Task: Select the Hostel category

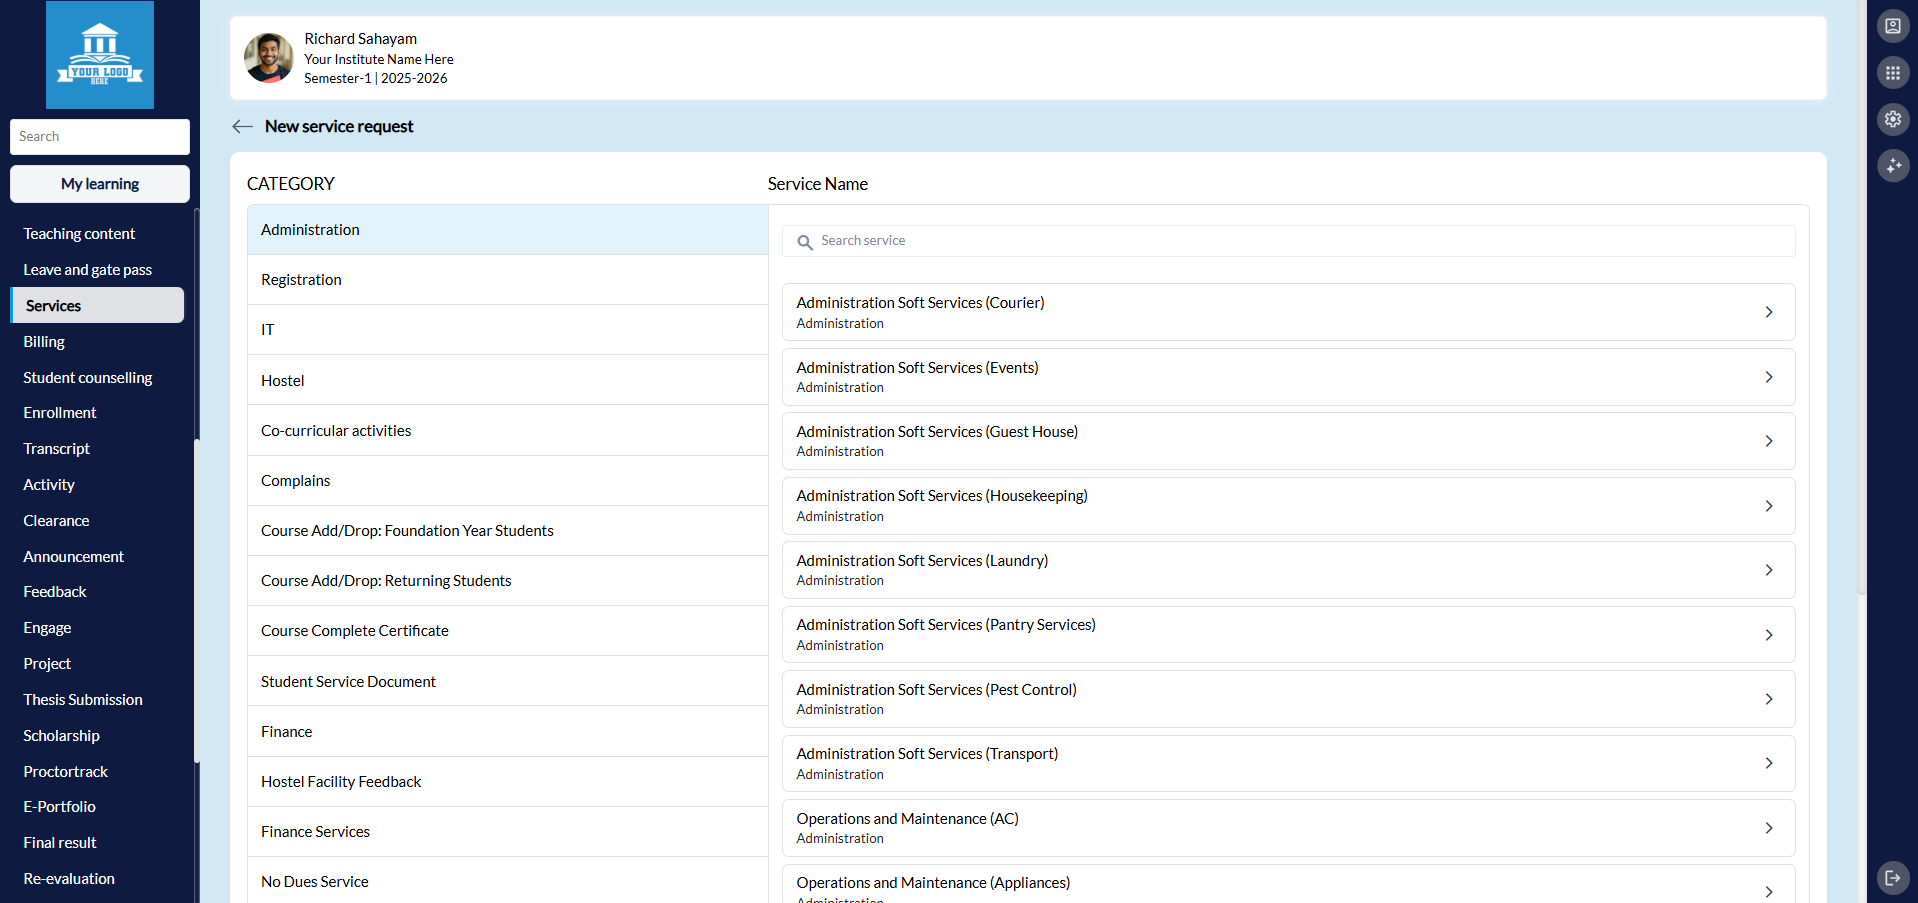Action: click(x=283, y=381)
